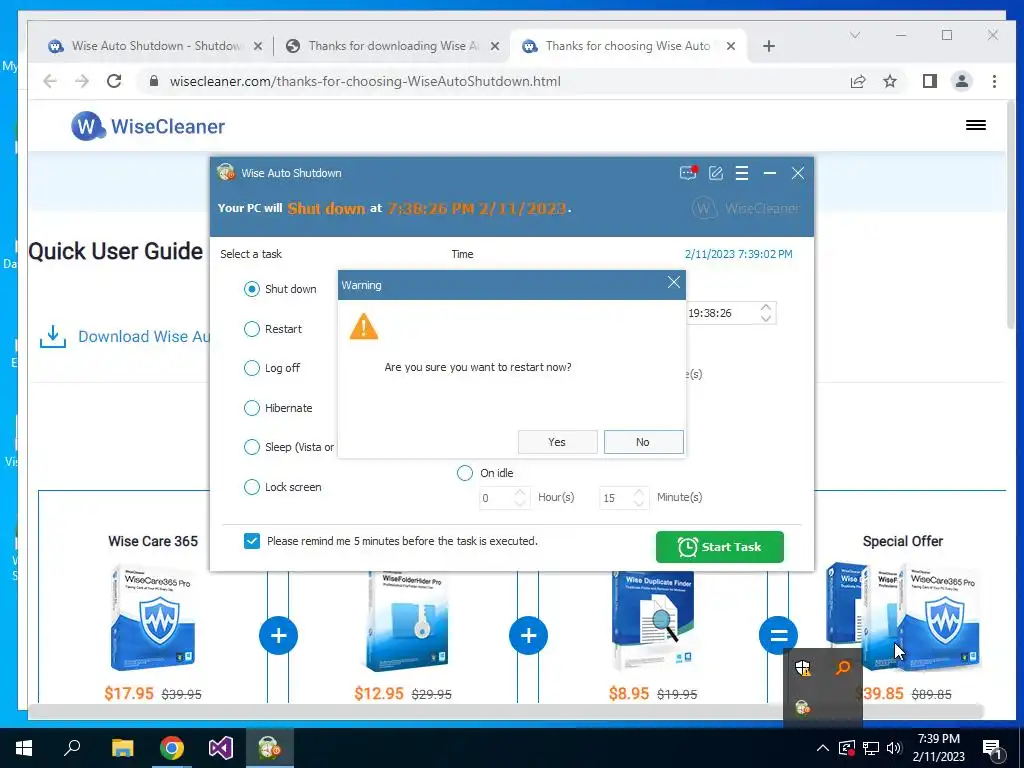Click the WiseCleaner logo
Viewport: 1024px width, 768px height.
coord(148,125)
